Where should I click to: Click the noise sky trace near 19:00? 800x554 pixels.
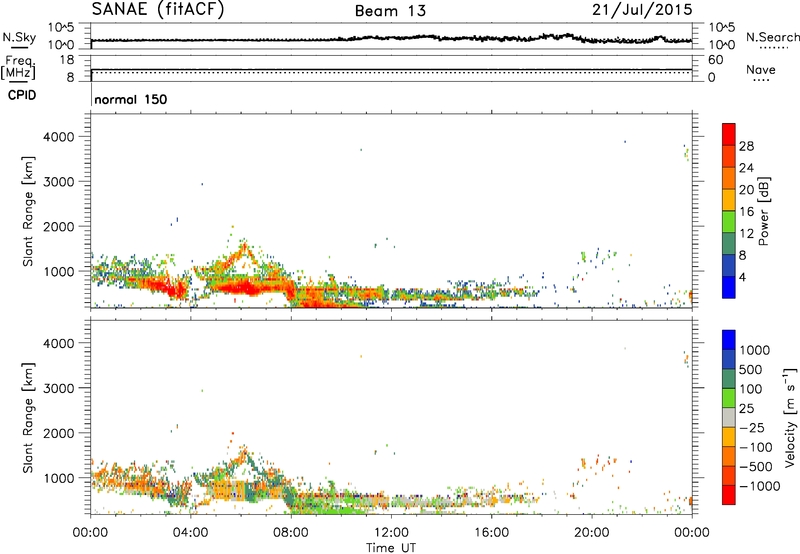click(566, 35)
